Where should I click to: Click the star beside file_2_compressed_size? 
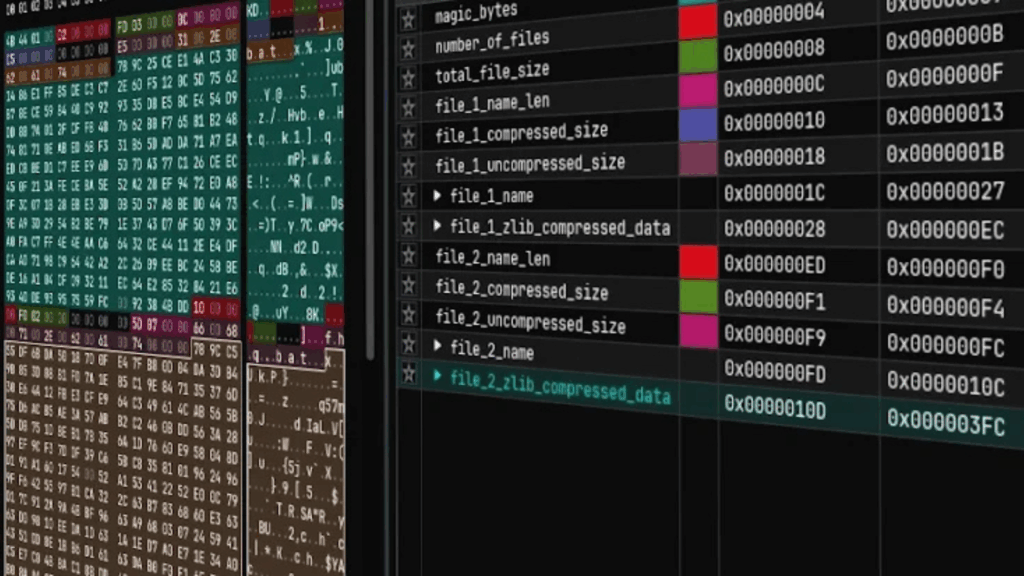[408, 285]
